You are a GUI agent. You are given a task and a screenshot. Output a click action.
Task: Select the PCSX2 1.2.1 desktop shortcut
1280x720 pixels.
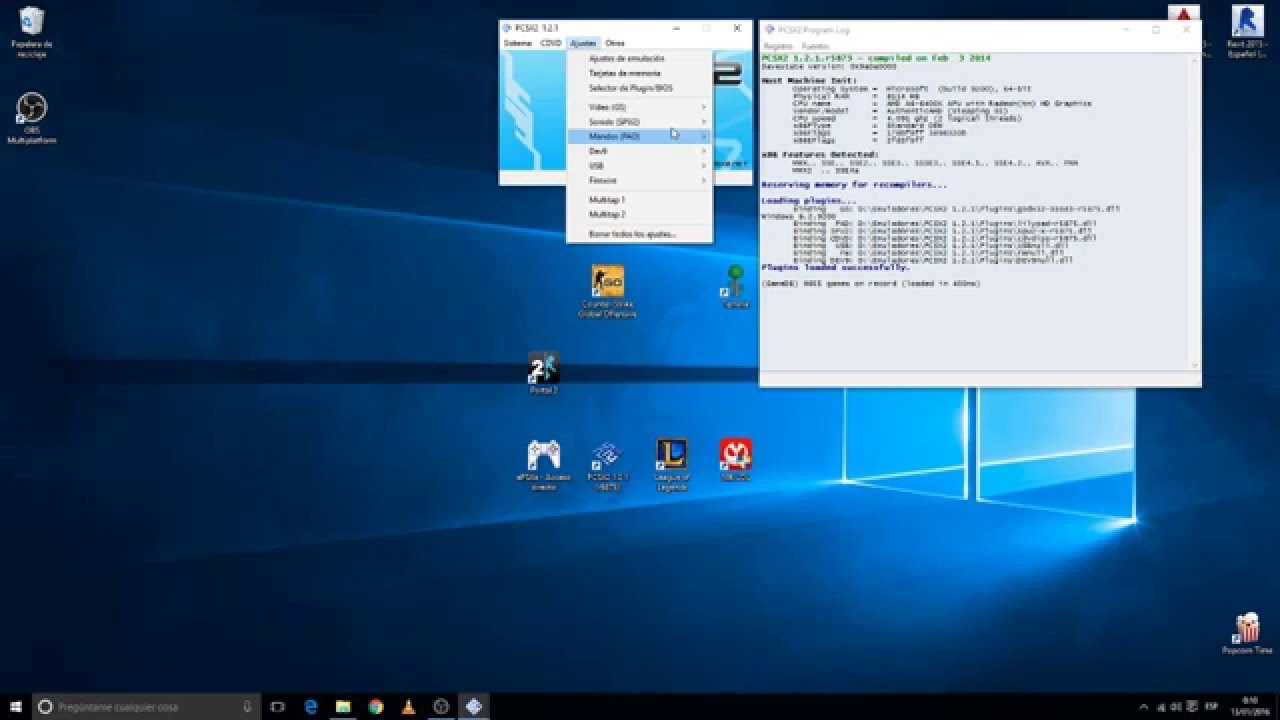coord(607,466)
